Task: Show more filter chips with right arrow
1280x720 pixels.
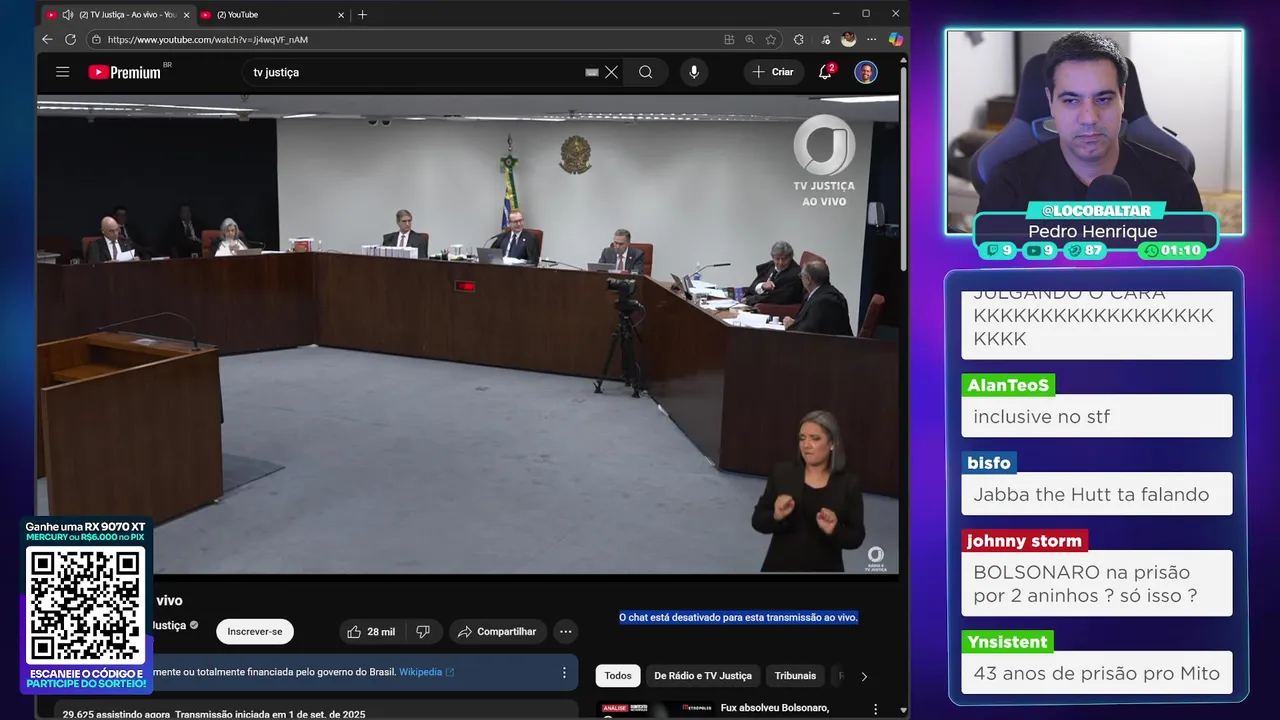Action: pos(864,677)
